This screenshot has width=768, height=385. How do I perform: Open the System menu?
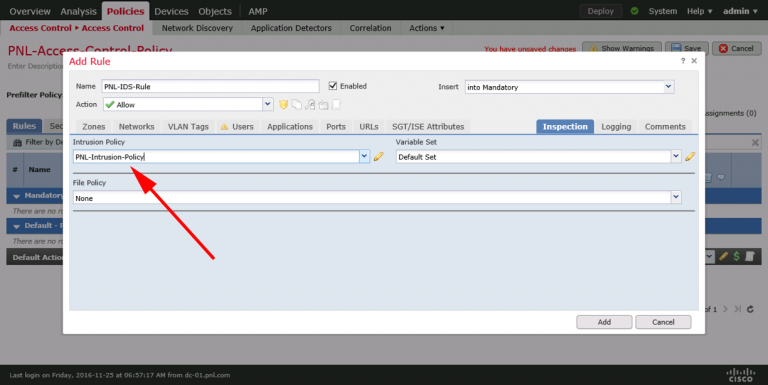coord(663,11)
